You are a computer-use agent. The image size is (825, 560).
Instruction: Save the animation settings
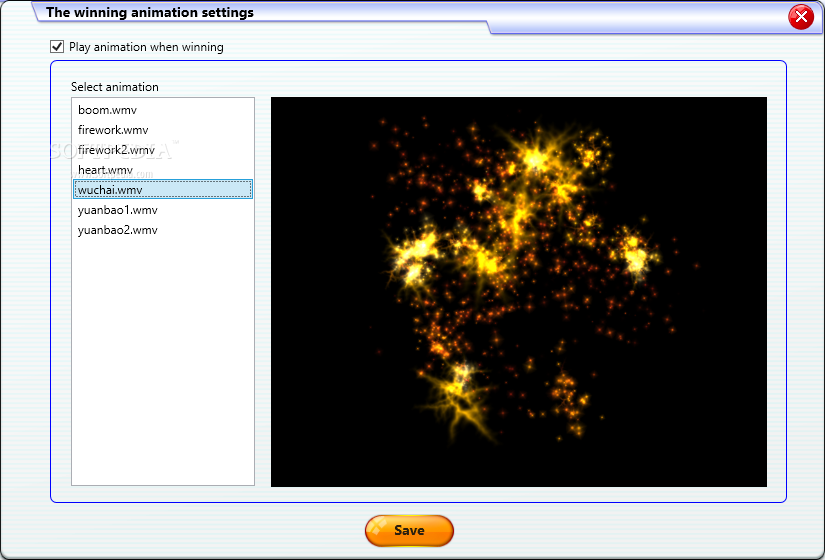click(x=409, y=531)
